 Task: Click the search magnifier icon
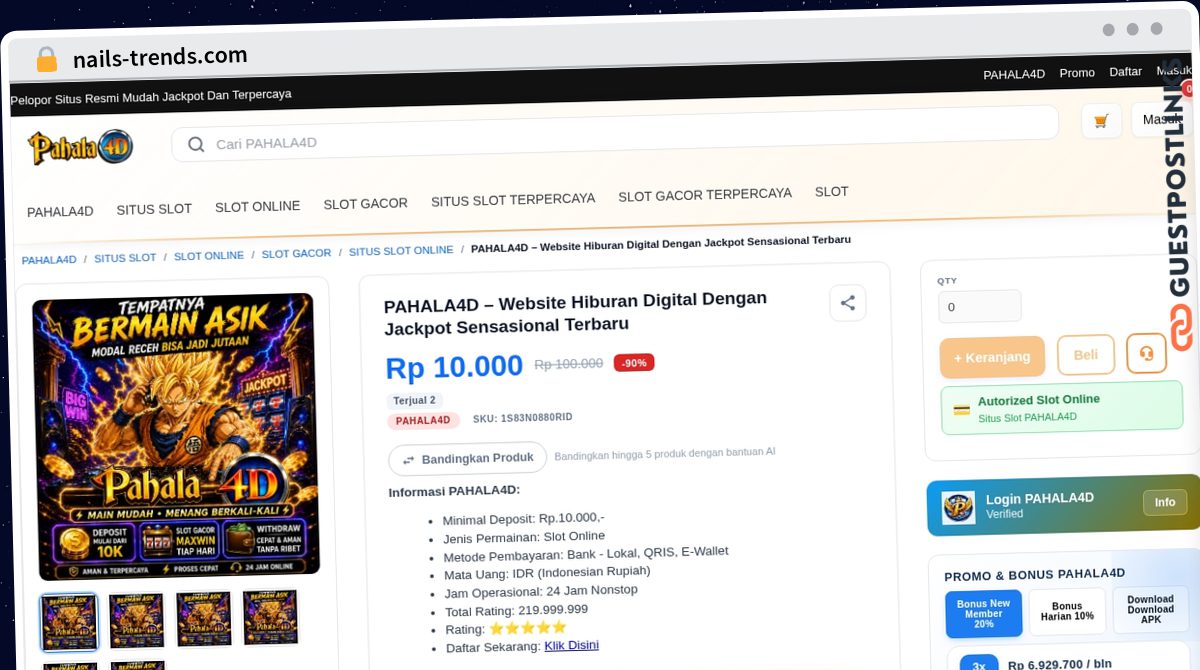[196, 144]
